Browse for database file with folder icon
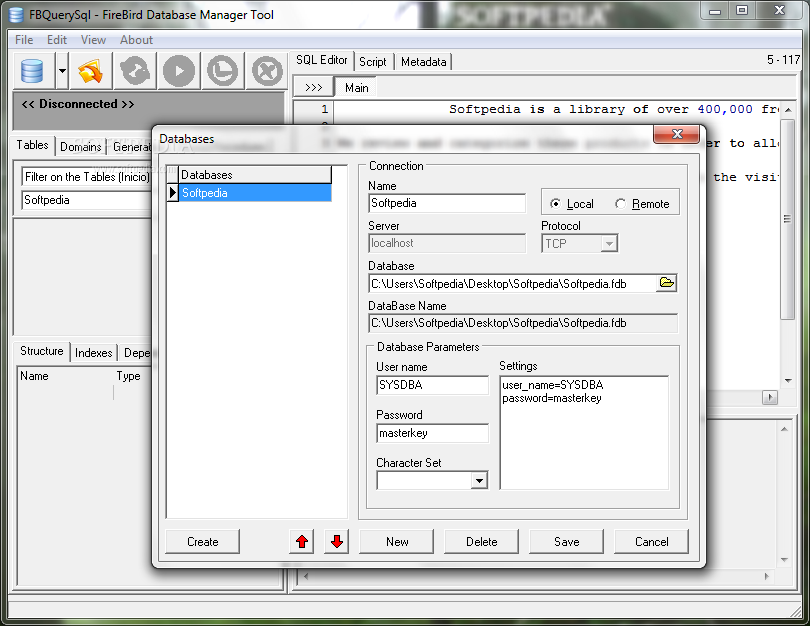The height and width of the screenshot is (626, 810). (x=666, y=283)
